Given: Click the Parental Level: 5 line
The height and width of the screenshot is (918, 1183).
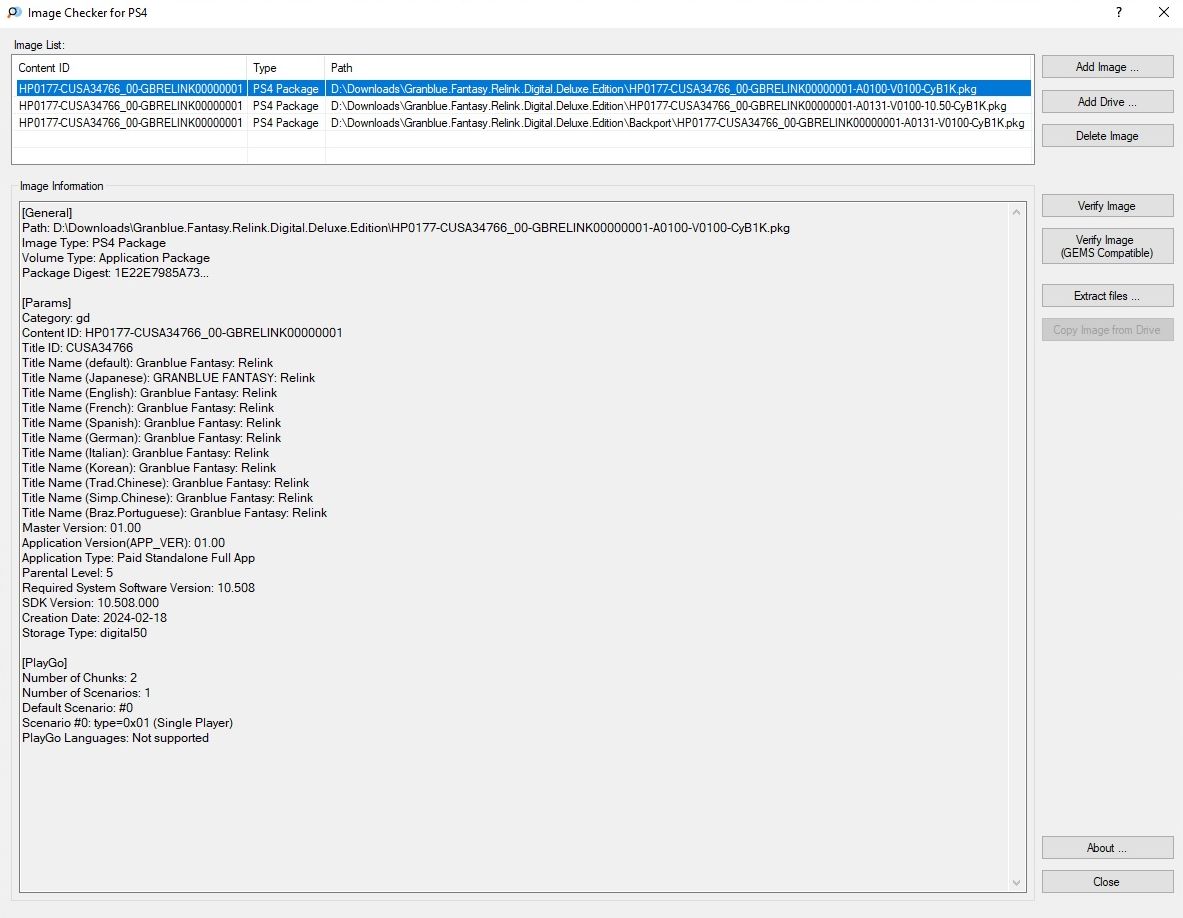Looking at the screenshot, I should click(x=67, y=573).
